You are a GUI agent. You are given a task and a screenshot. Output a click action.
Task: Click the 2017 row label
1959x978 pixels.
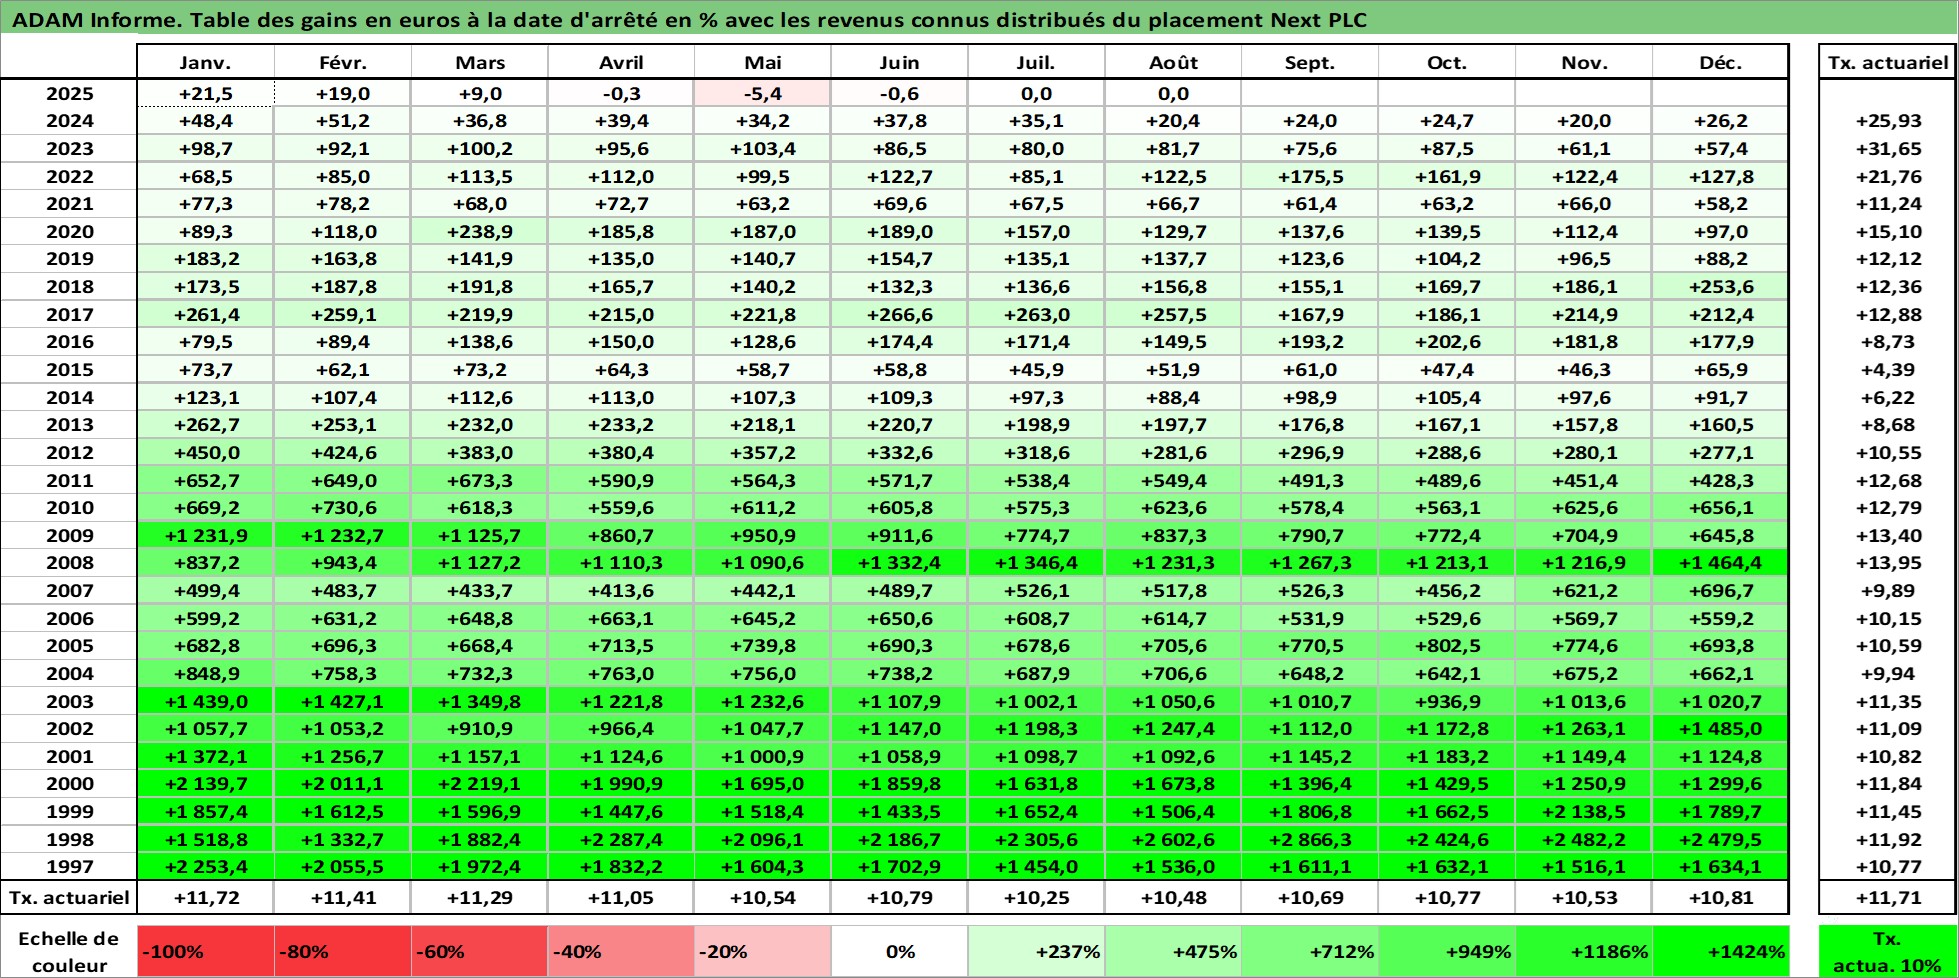pos(69,314)
